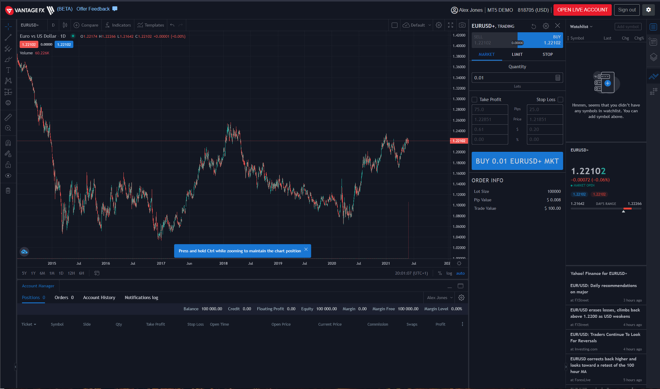Switch to the Positions tab
Viewport: 660px width, 389px height.
click(33, 297)
